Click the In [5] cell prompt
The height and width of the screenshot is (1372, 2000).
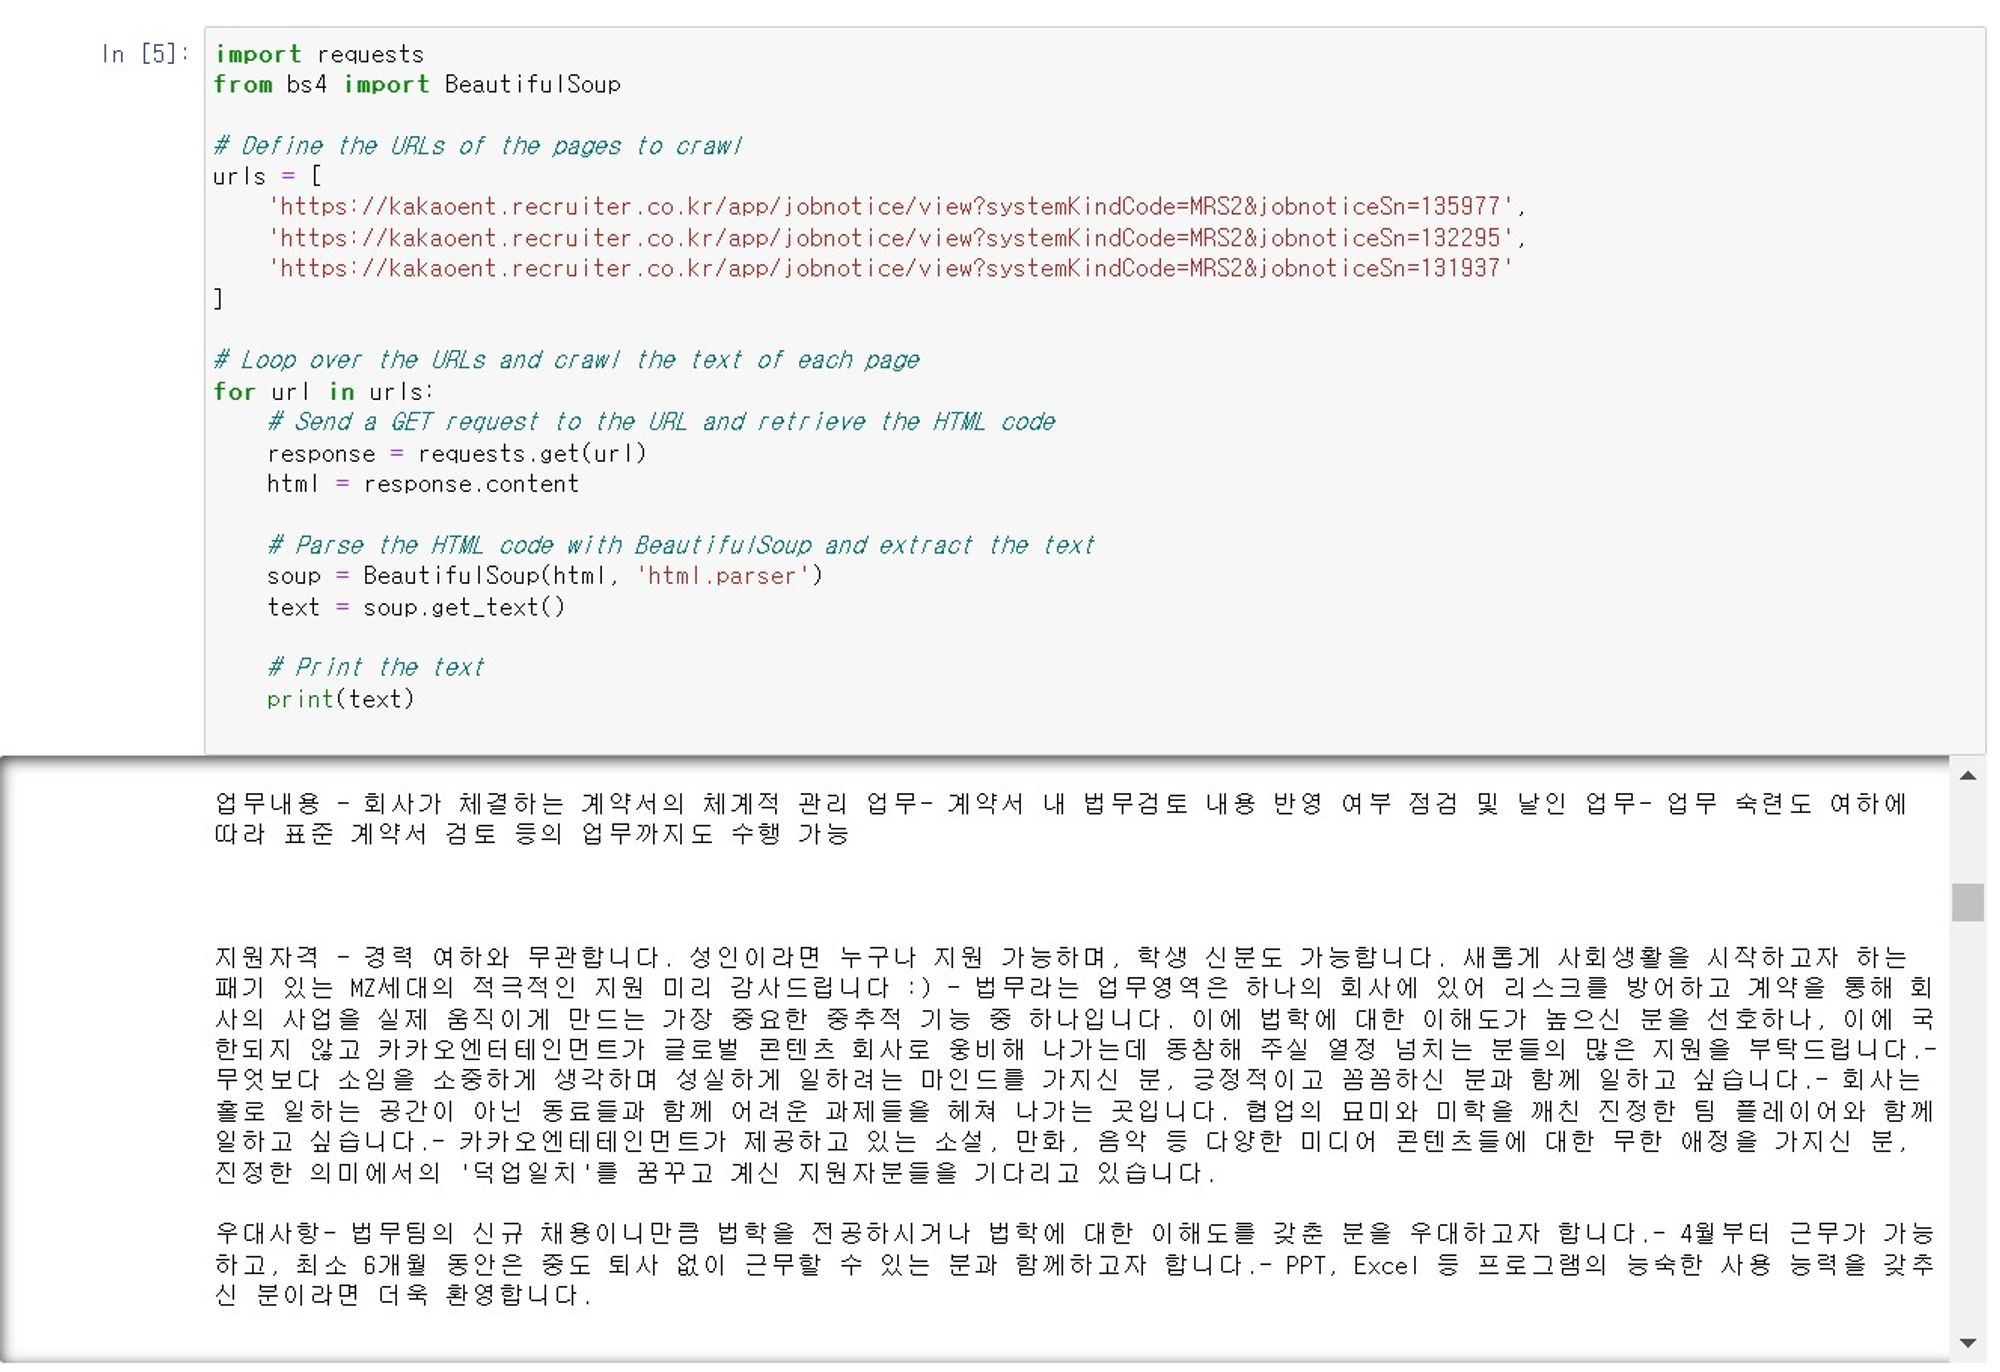tap(145, 54)
